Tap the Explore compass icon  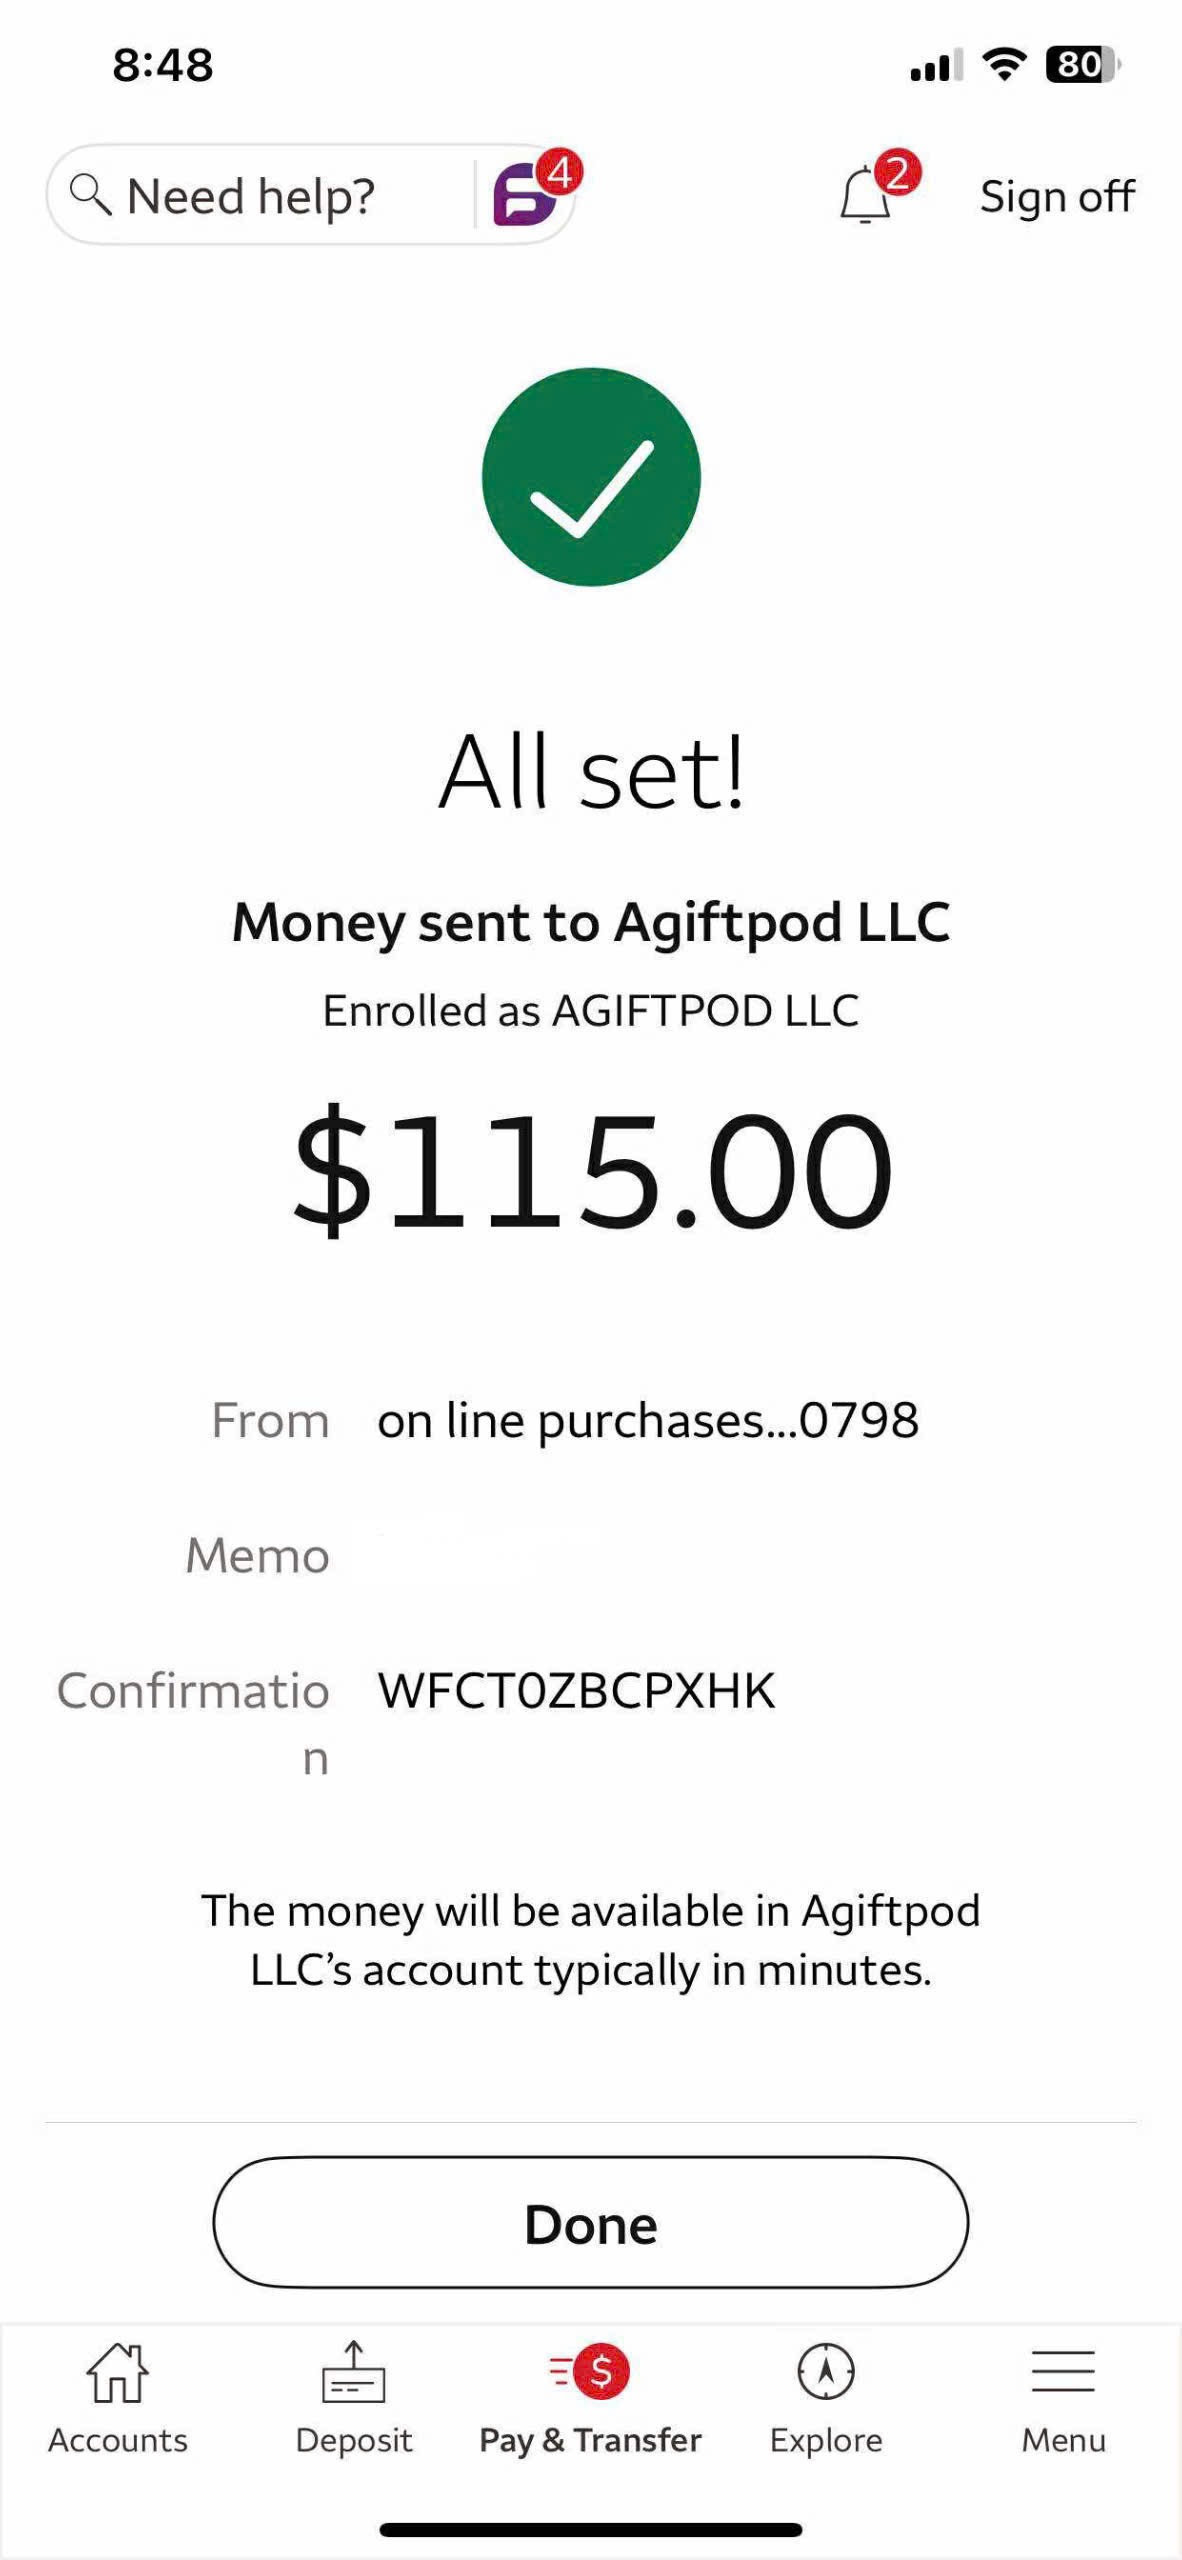(x=826, y=2371)
